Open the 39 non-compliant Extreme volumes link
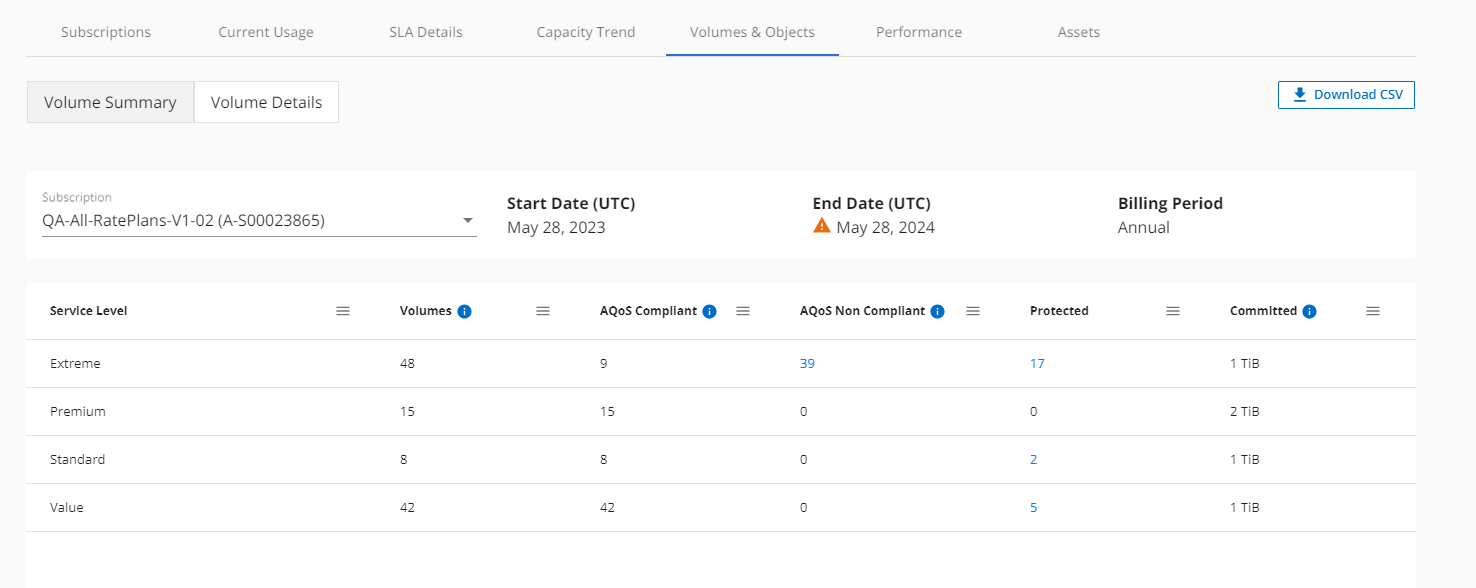 point(807,363)
